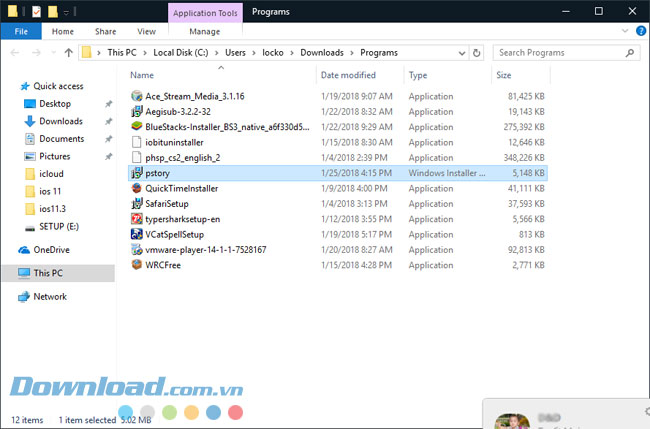
Task: Sort by the Date modified column header
Action: [348, 75]
